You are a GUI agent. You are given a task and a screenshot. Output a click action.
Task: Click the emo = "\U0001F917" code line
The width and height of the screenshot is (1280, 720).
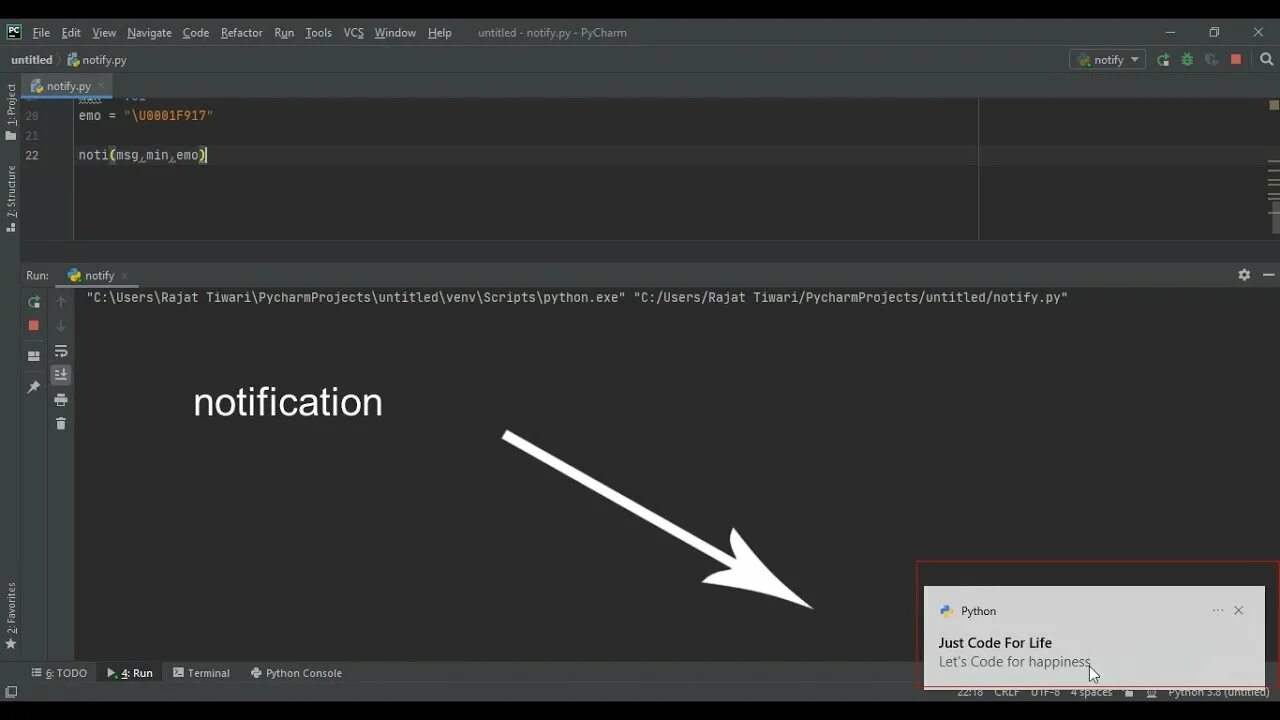(x=146, y=116)
